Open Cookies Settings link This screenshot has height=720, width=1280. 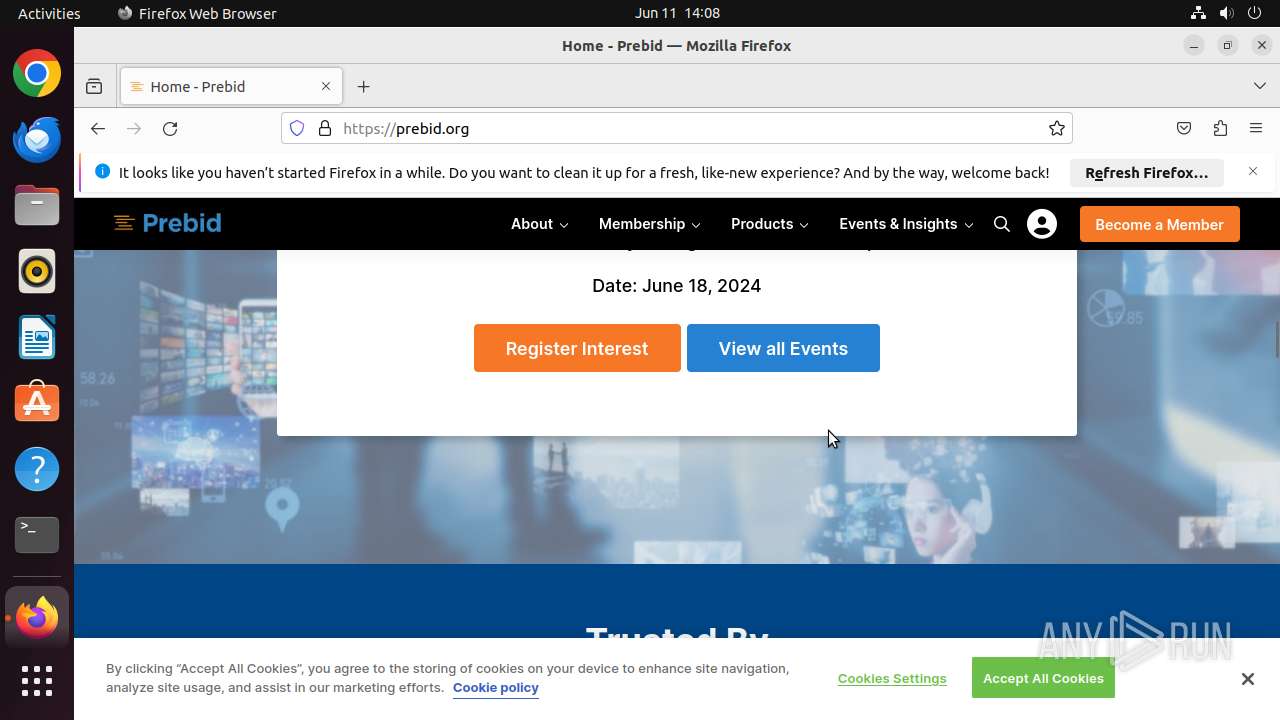(x=892, y=678)
